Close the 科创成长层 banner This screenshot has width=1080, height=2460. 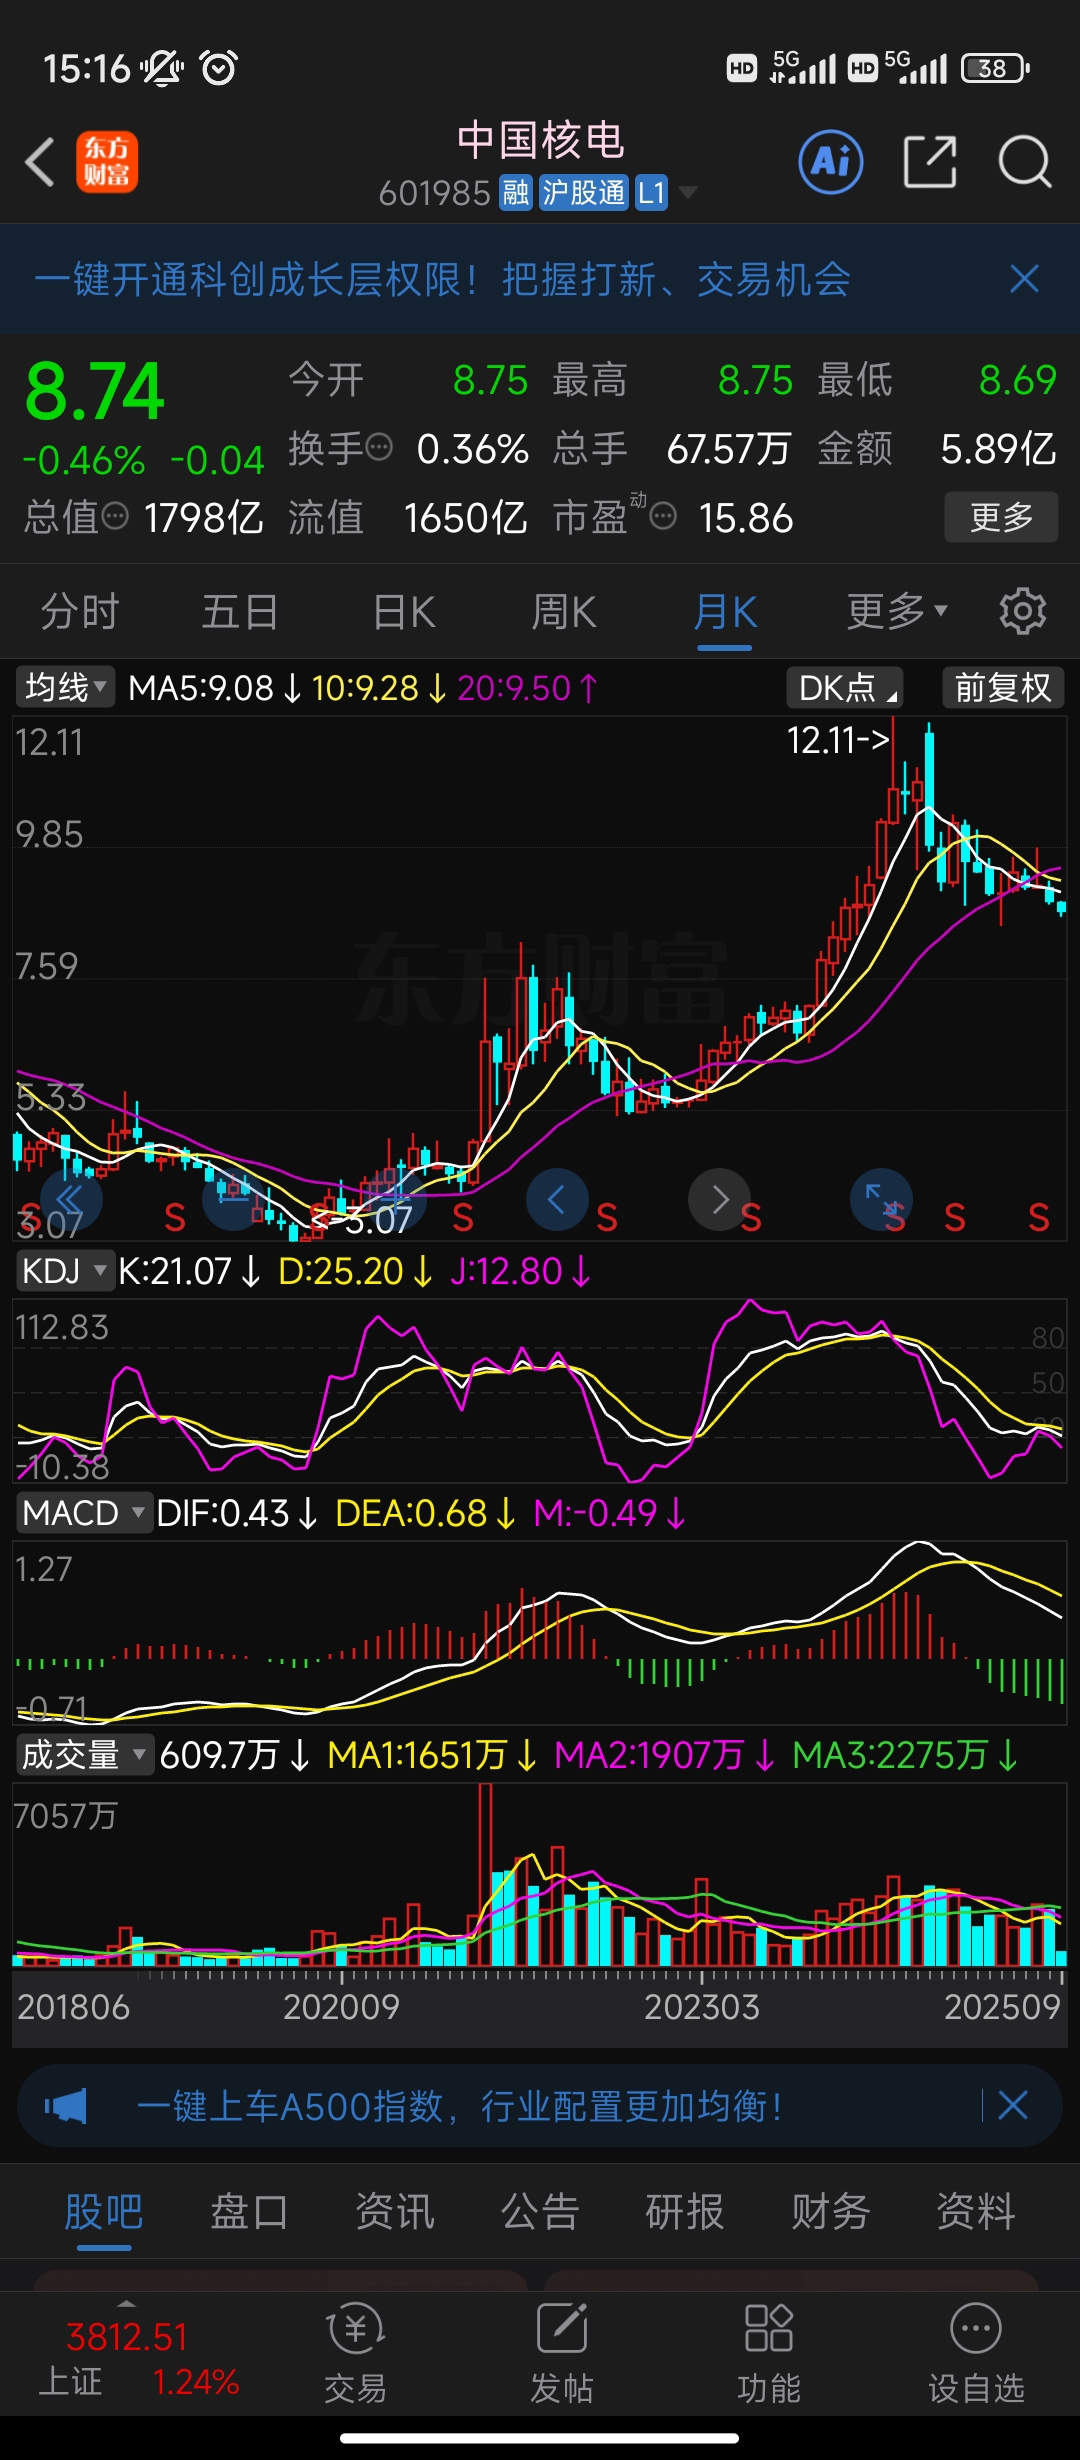click(x=1024, y=279)
